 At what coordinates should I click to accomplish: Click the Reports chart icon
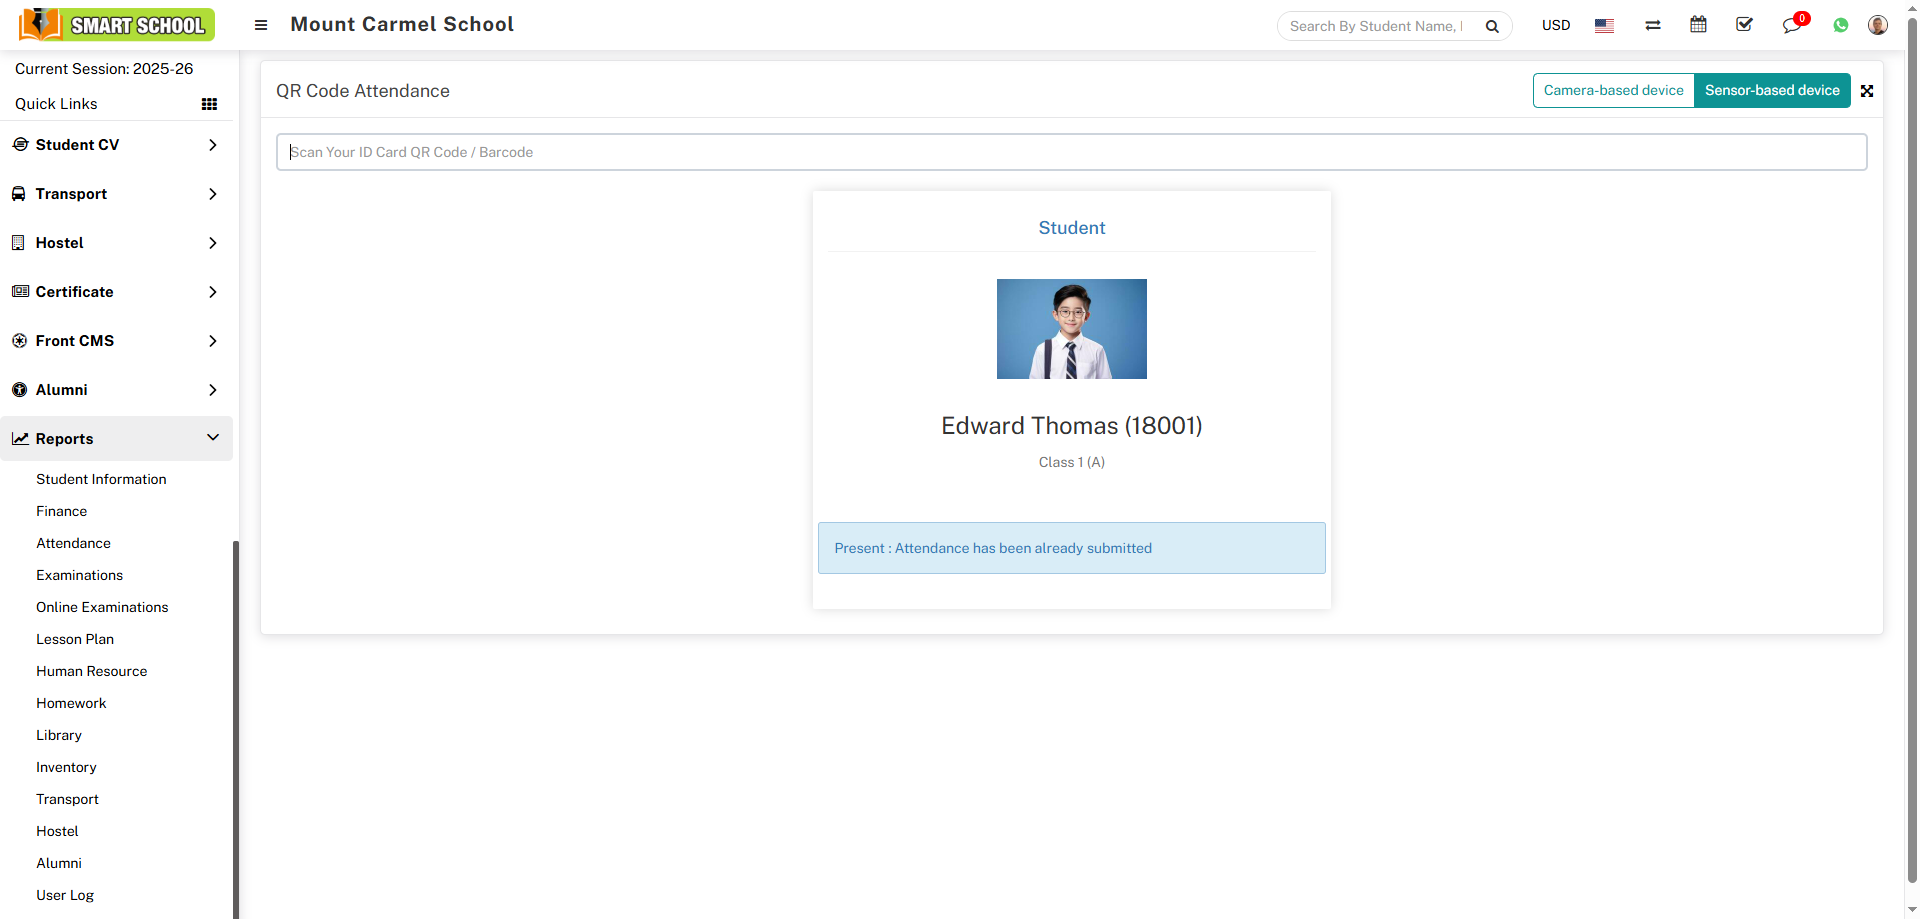pyautogui.click(x=20, y=439)
